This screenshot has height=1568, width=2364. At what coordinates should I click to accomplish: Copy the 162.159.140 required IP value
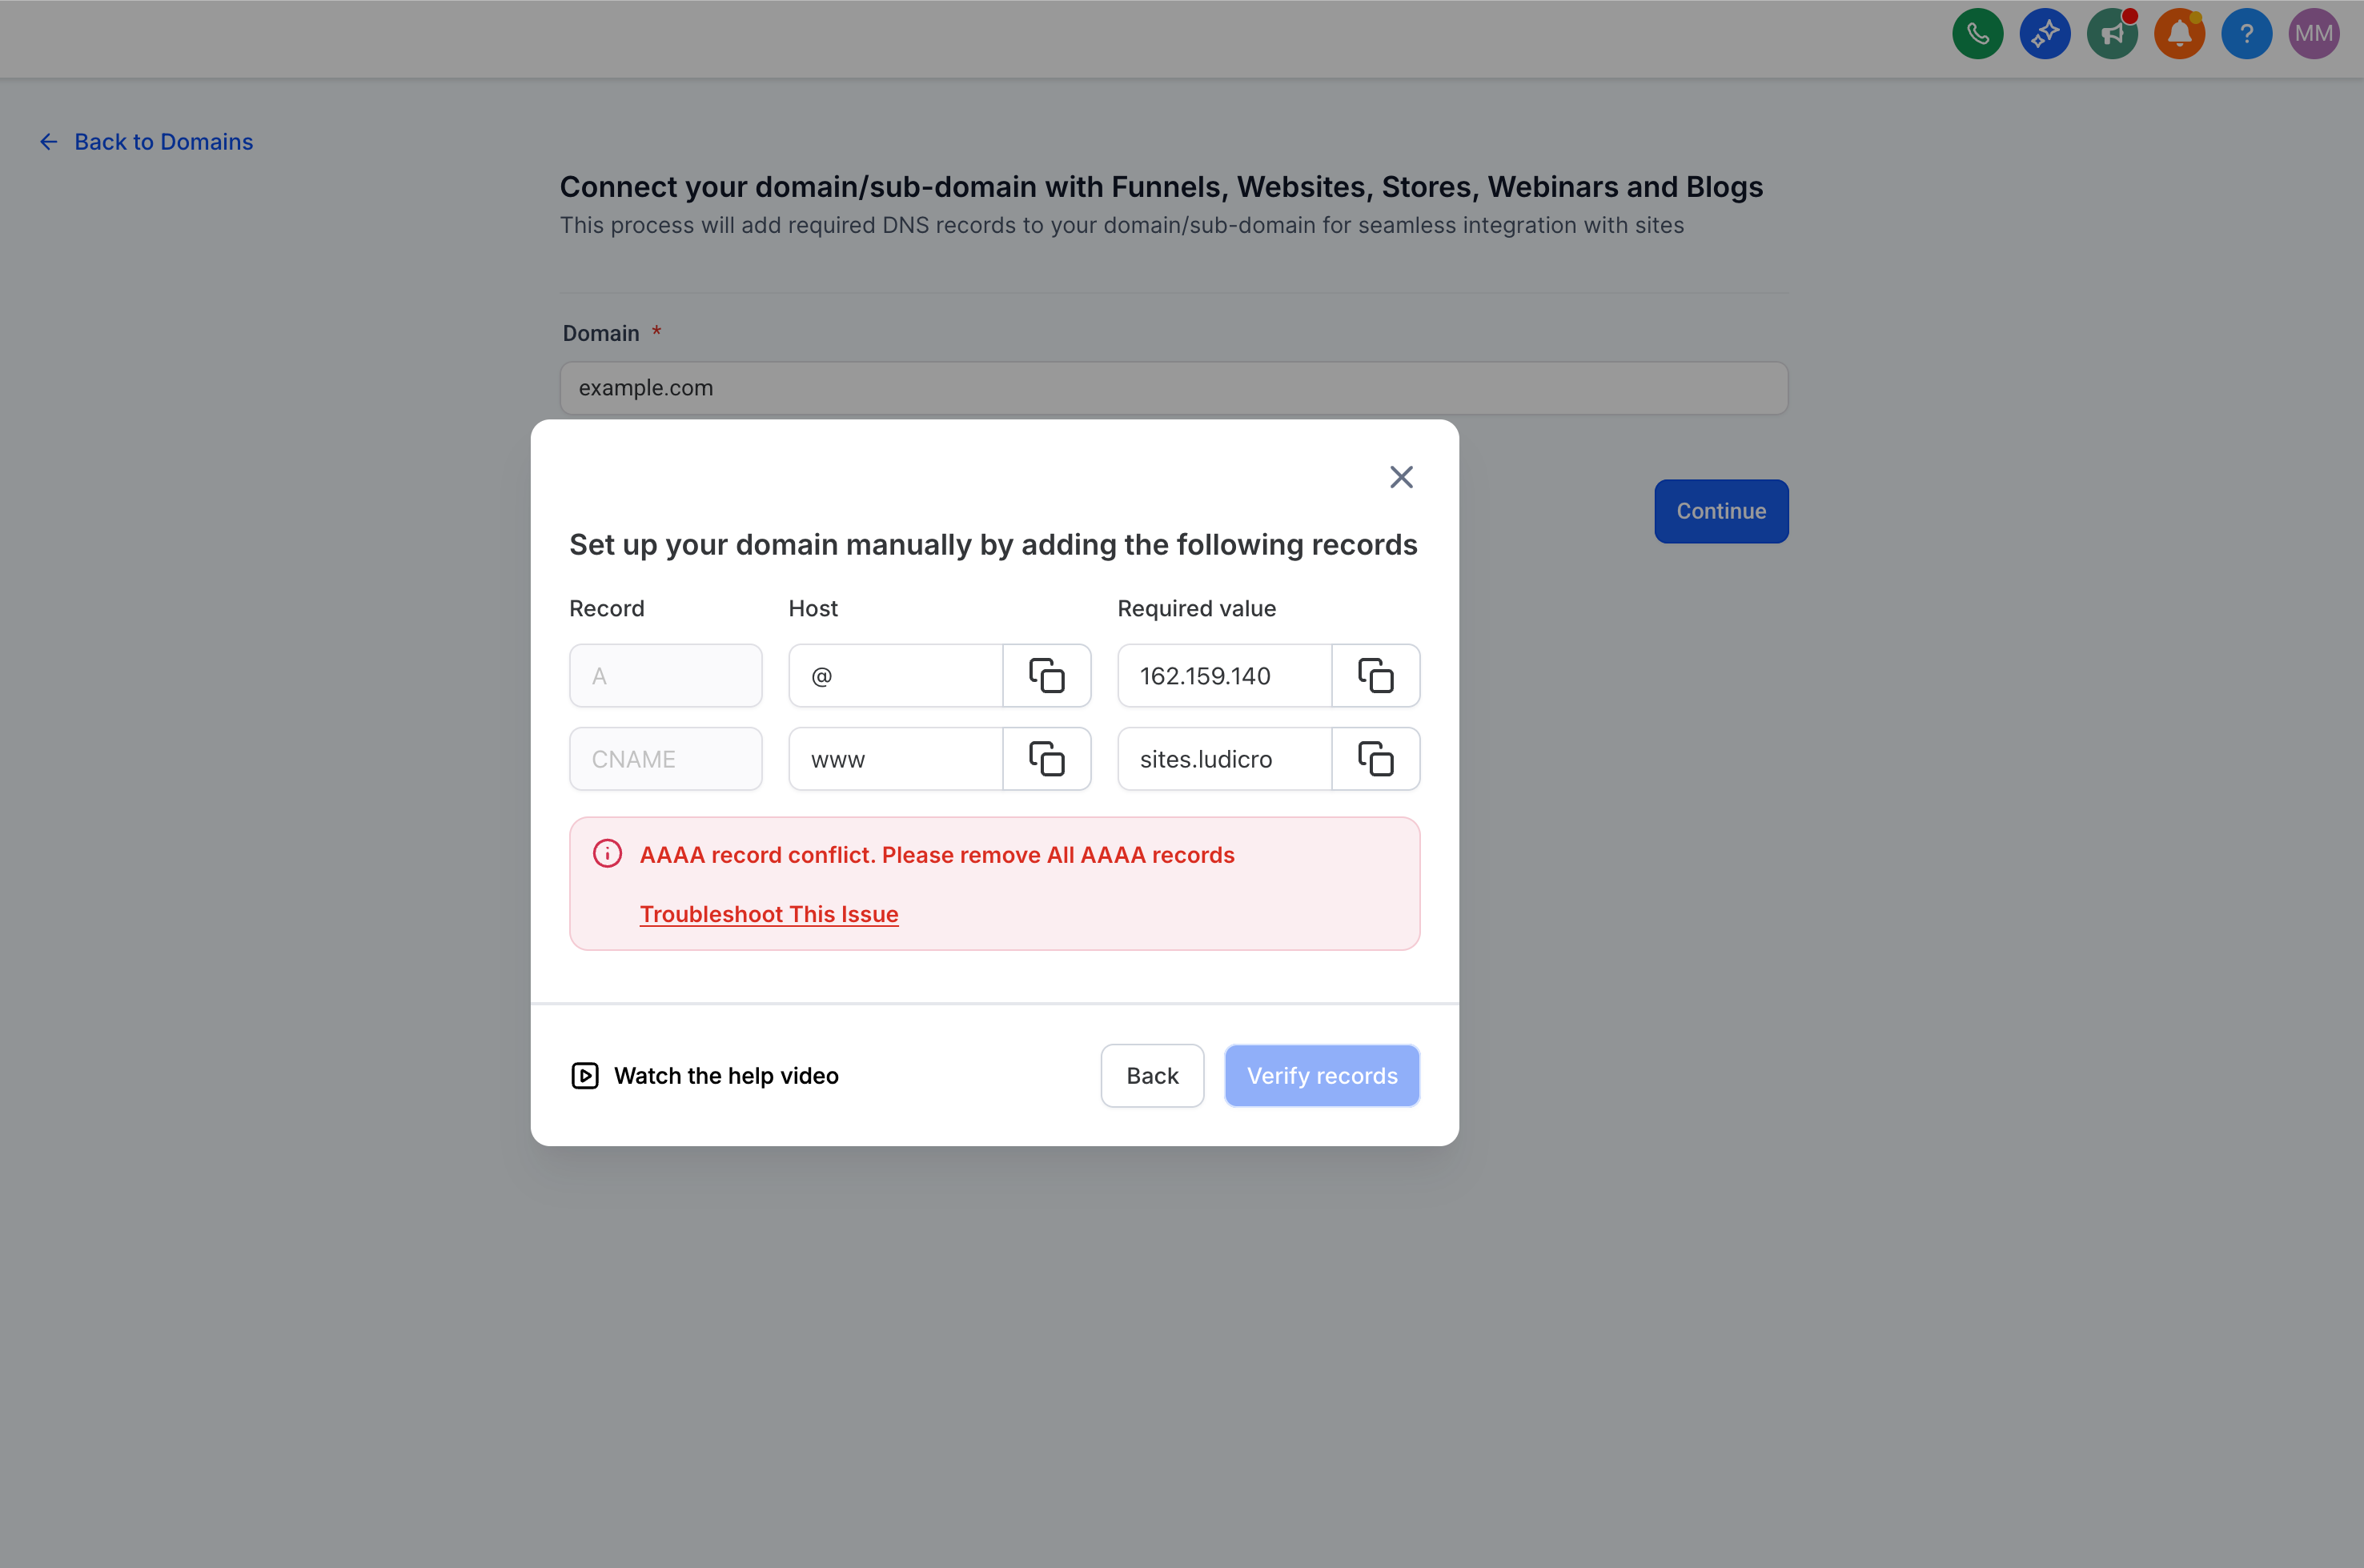[1375, 676]
